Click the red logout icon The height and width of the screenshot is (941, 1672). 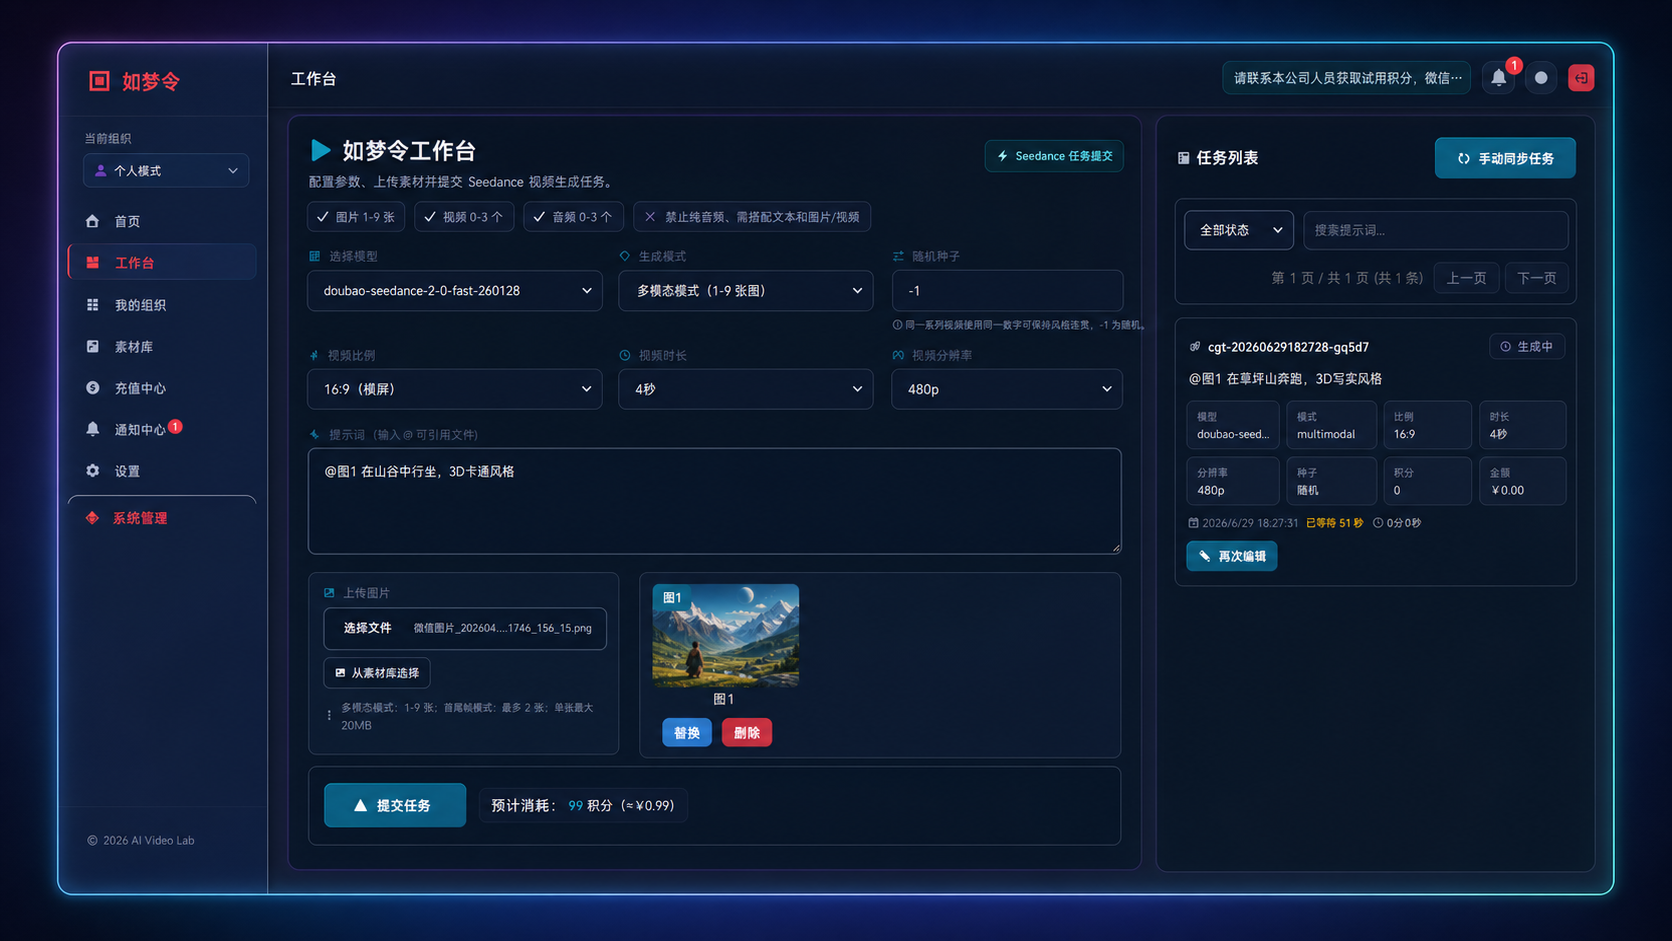point(1581,78)
